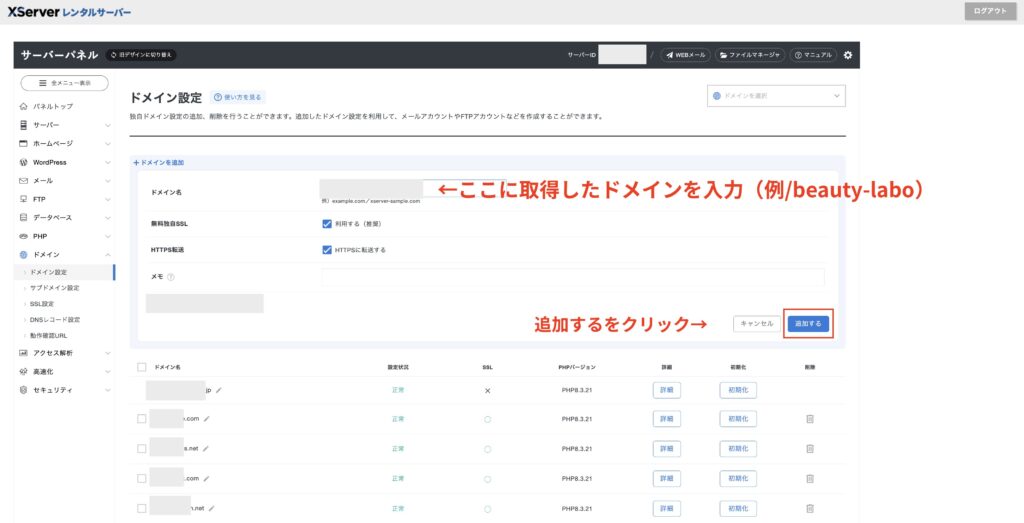1024x523 pixels.
Task: Click the パネルトップ home icon
Action: (x=23, y=106)
